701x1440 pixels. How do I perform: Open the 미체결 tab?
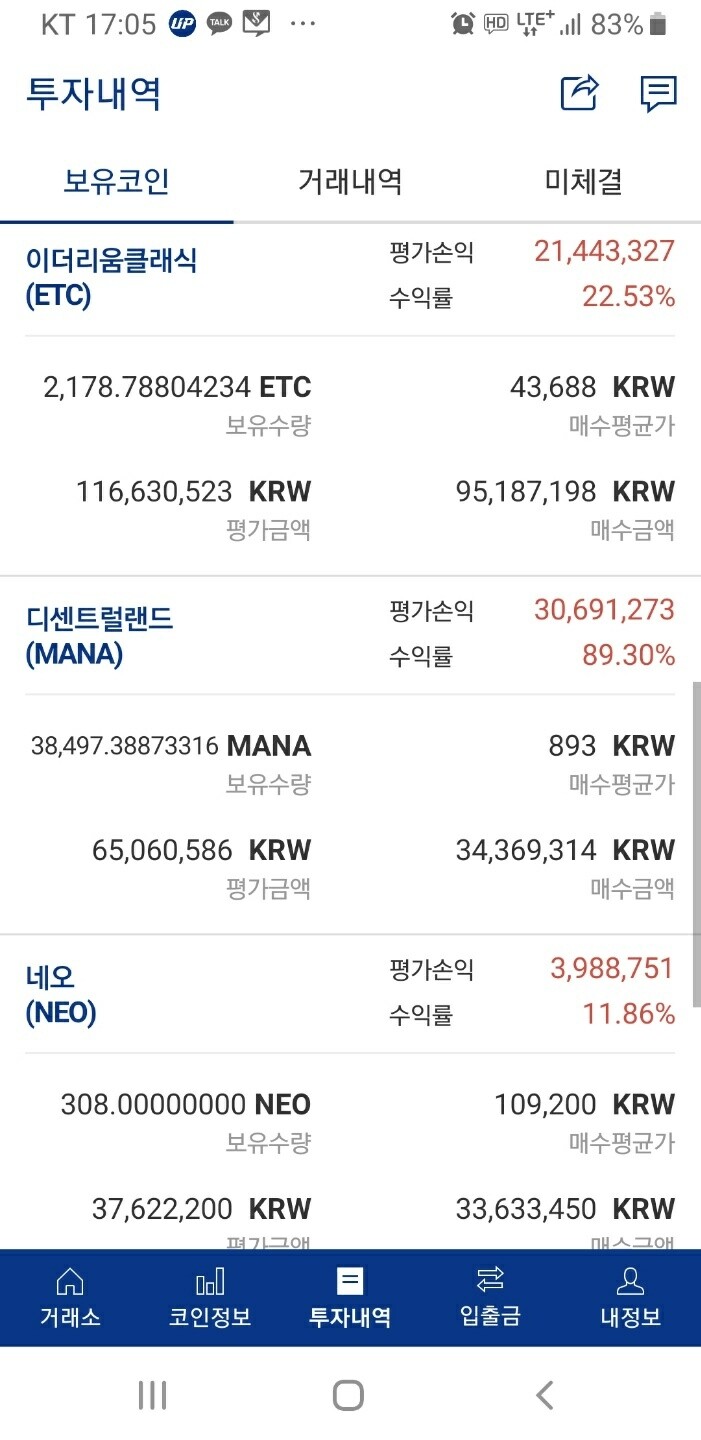click(x=583, y=181)
